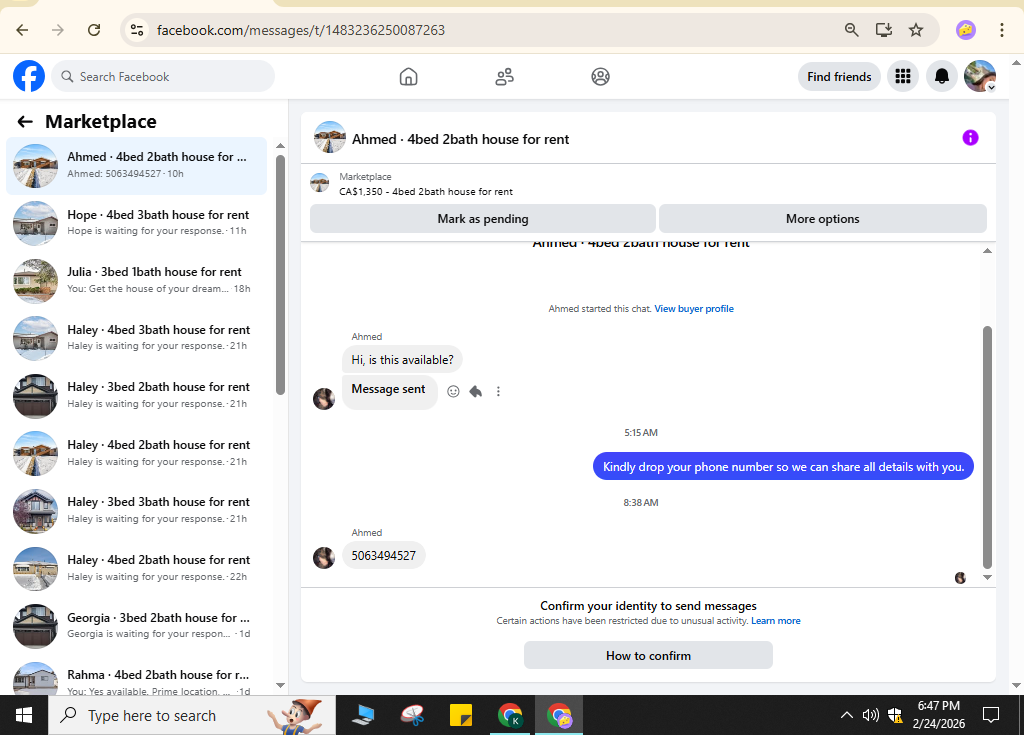This screenshot has height=735, width=1024.
Task: Open the Haley 4bed 2bath conversation from 22h ago
Action: [x=136, y=568]
